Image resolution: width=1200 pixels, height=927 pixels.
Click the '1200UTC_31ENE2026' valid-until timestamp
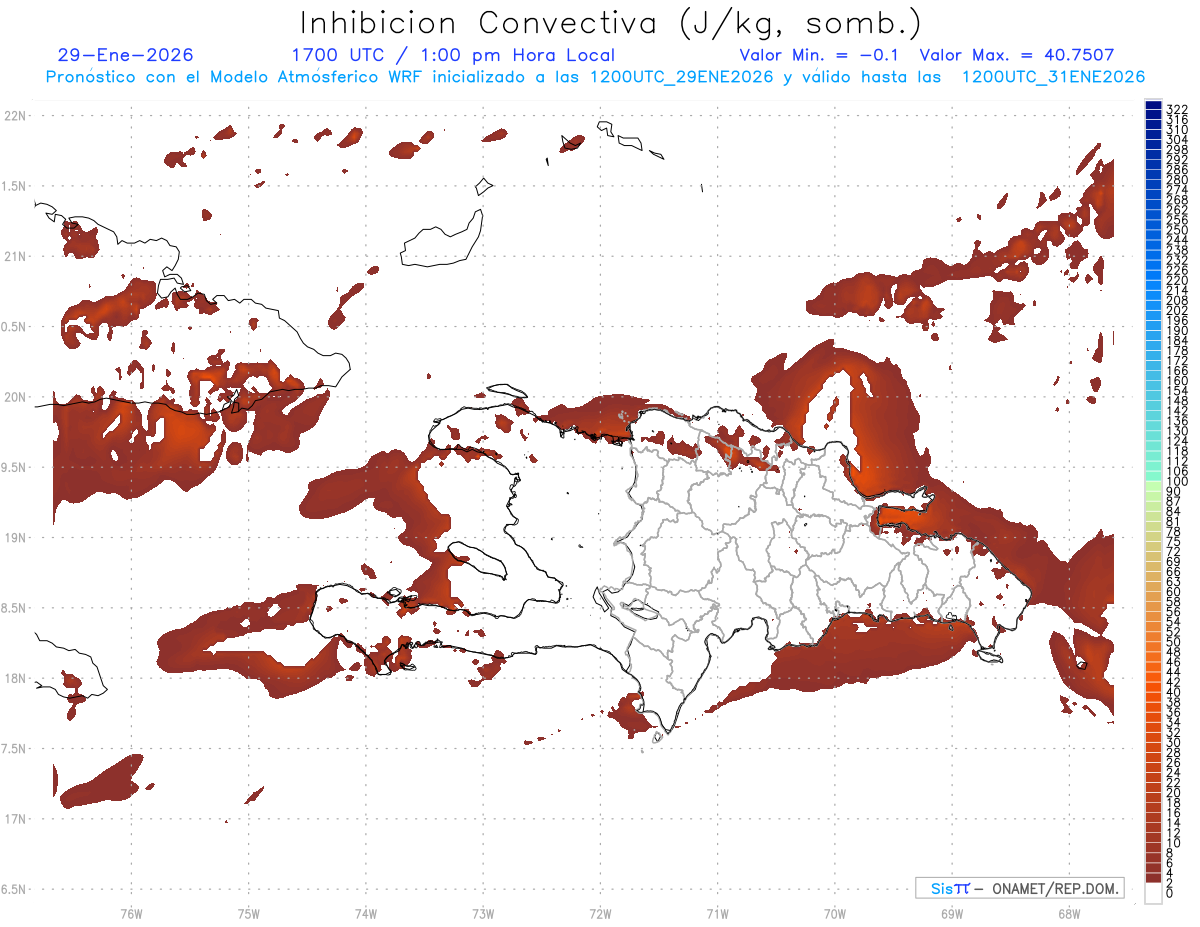pyautogui.click(x=1053, y=77)
